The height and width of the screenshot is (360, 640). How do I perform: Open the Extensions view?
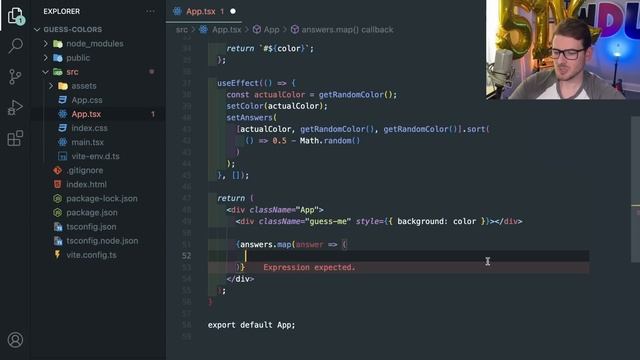click(16, 138)
